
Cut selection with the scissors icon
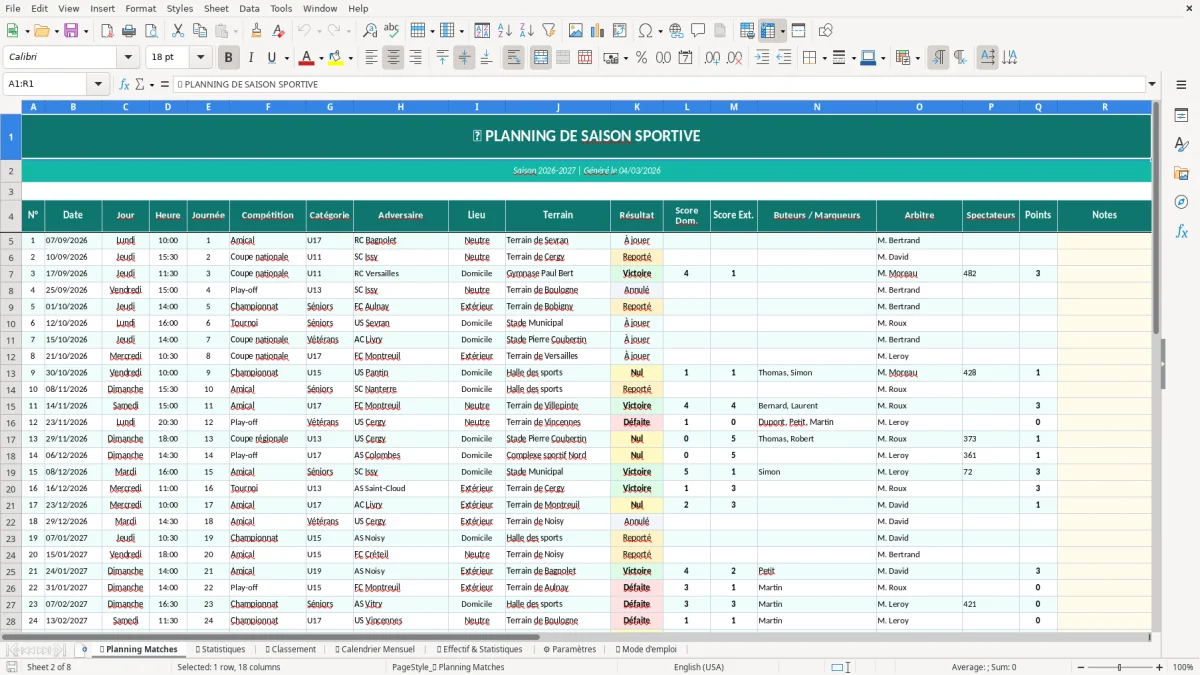point(178,31)
